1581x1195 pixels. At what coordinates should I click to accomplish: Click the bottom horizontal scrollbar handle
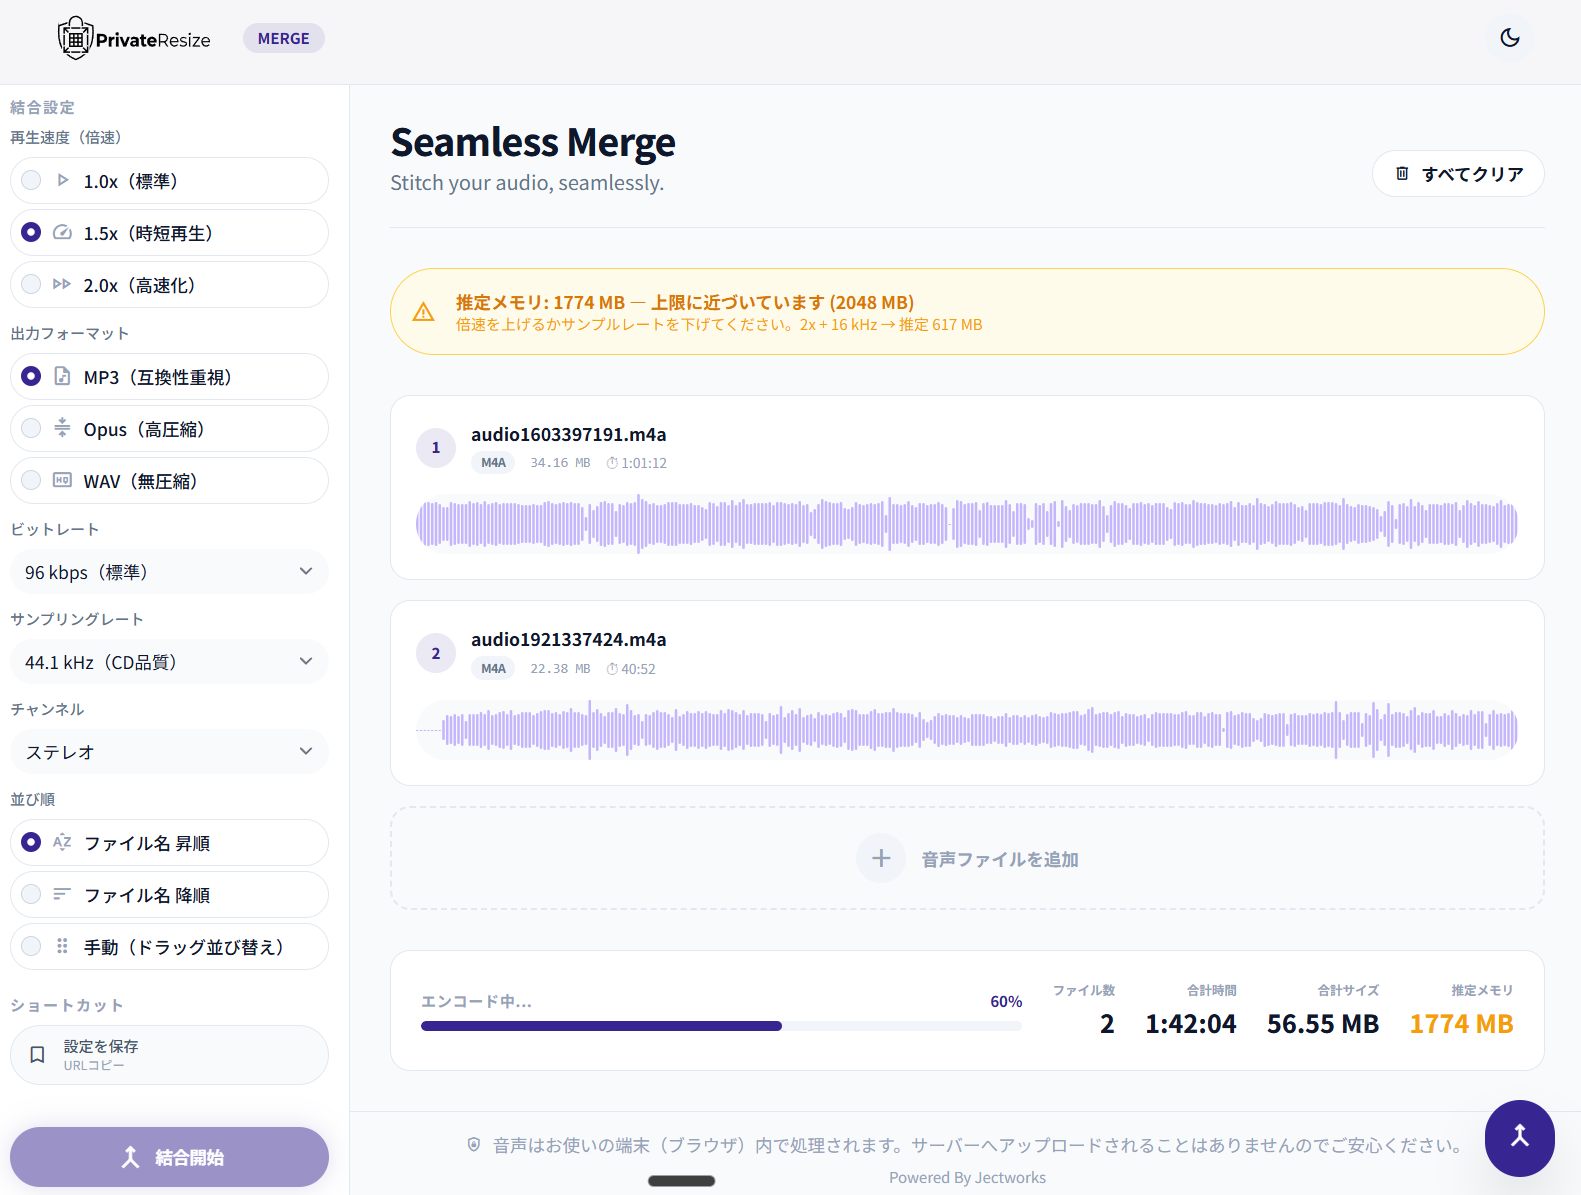(x=682, y=1181)
